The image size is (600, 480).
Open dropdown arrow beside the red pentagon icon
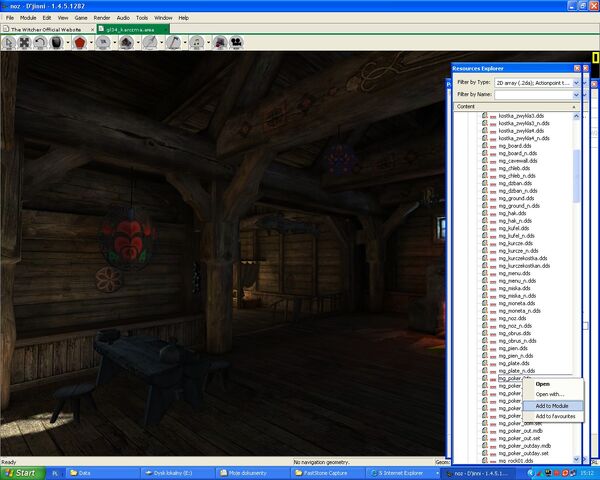pos(91,43)
